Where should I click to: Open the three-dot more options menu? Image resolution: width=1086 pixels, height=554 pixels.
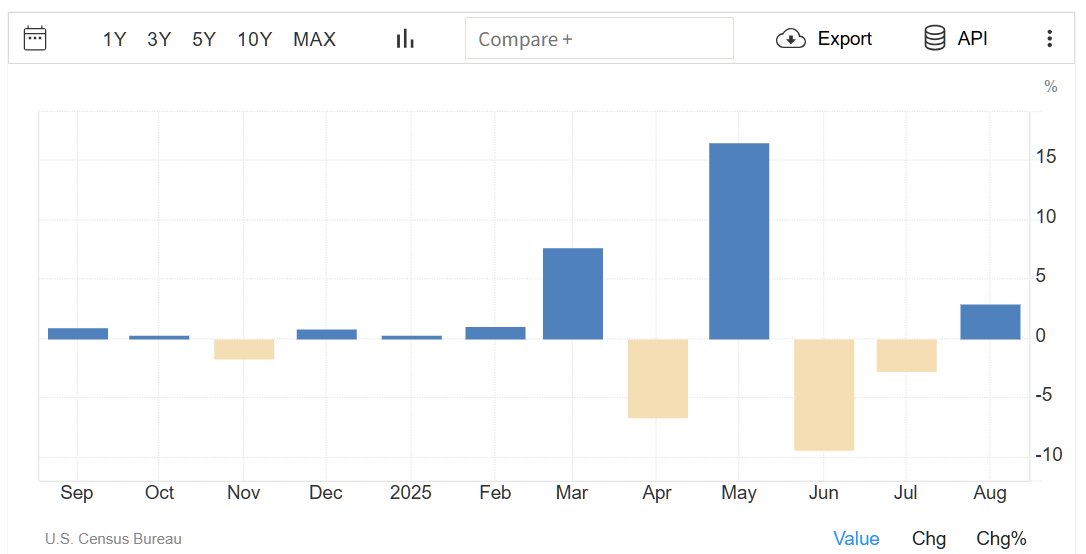(x=1049, y=39)
